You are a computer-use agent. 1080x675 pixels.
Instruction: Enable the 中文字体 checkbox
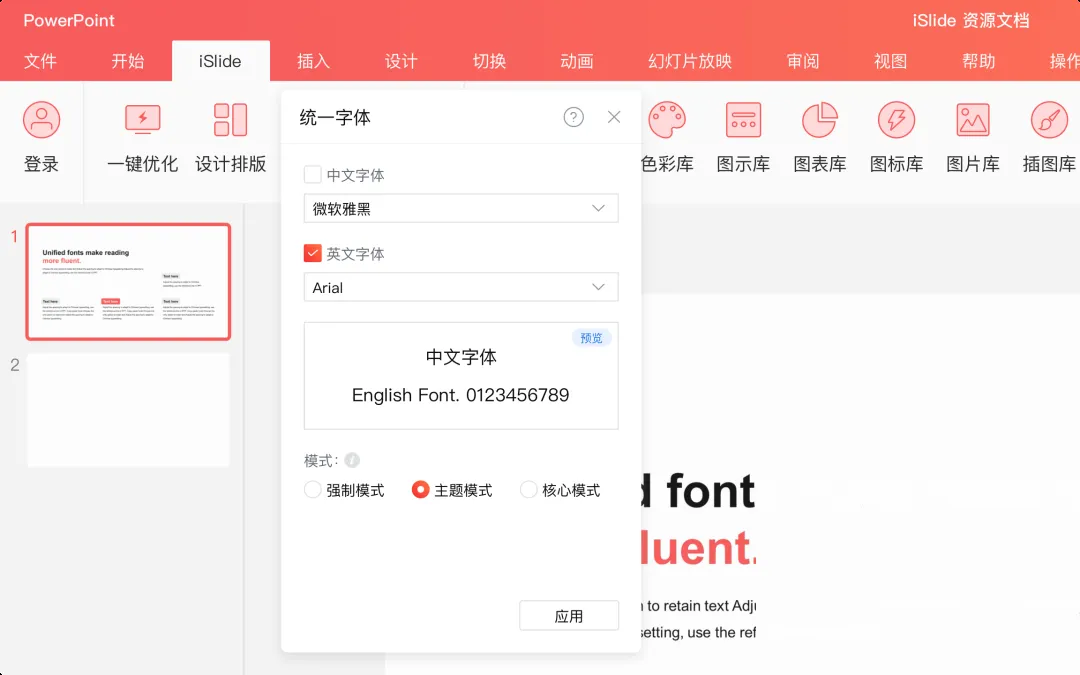(x=313, y=174)
